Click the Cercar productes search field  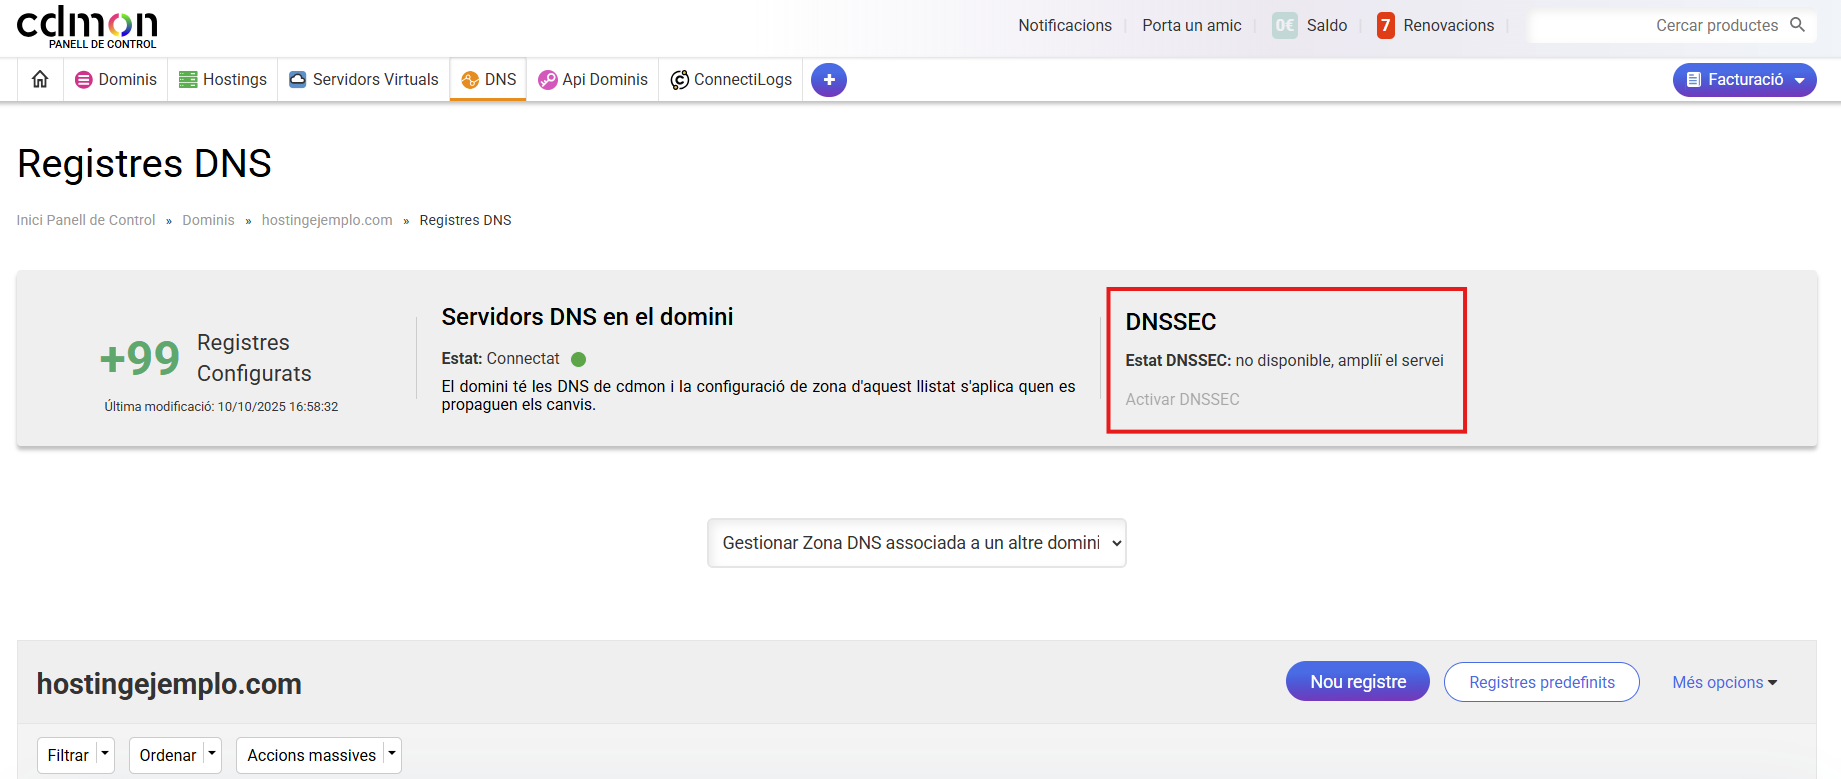point(1660,26)
